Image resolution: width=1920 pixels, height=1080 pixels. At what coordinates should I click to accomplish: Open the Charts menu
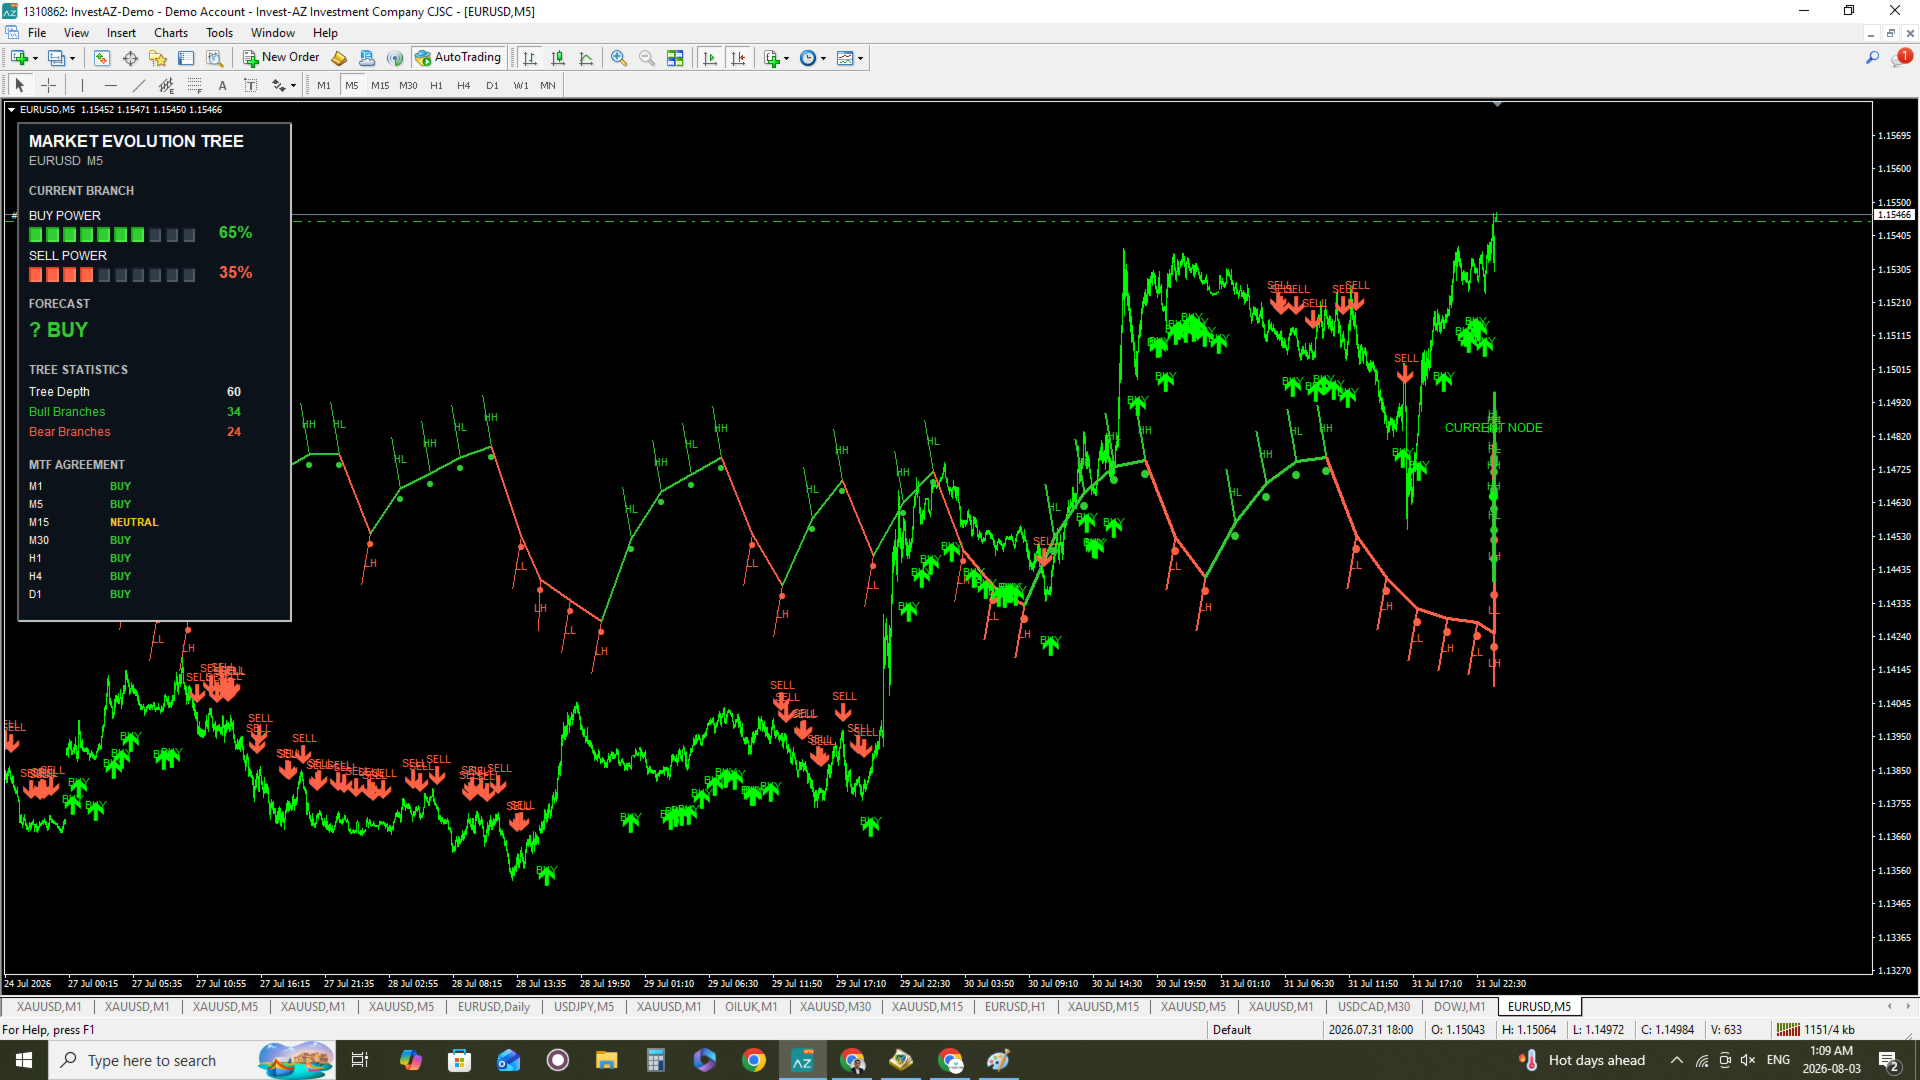[171, 33]
